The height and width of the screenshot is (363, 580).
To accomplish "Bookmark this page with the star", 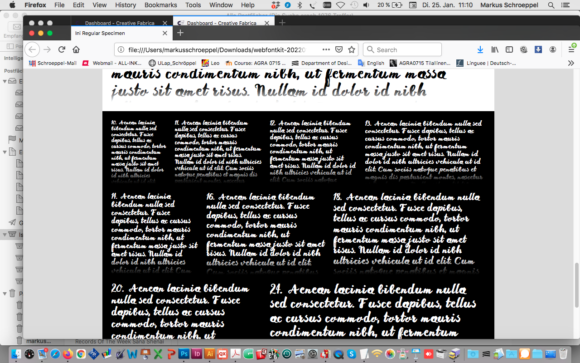I will coord(351,50).
